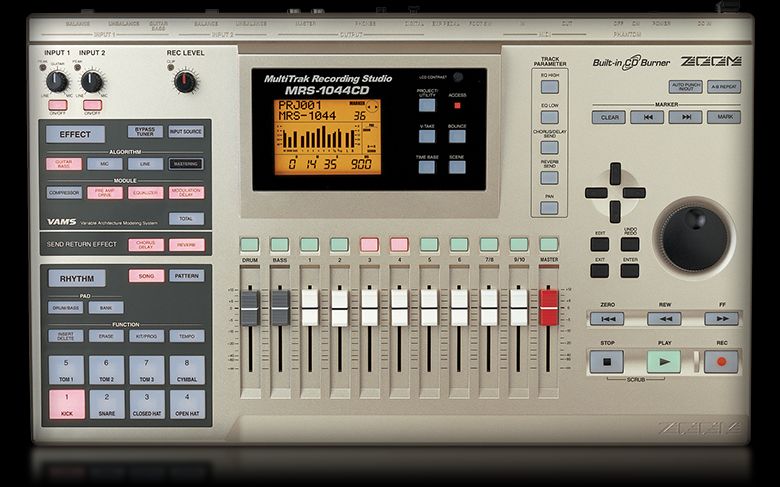Screen dimensions: 780x487
Task: Click the marker CLEAR button
Action: (x=609, y=117)
